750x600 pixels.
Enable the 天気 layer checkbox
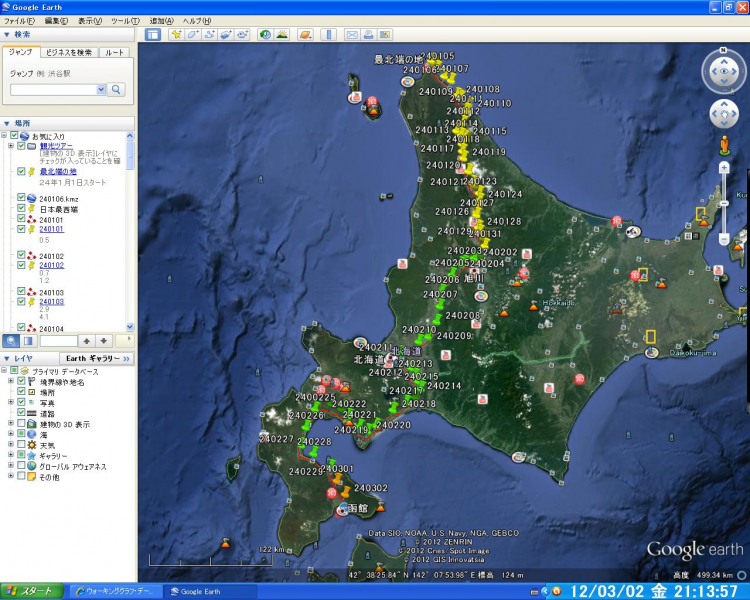tap(21, 444)
